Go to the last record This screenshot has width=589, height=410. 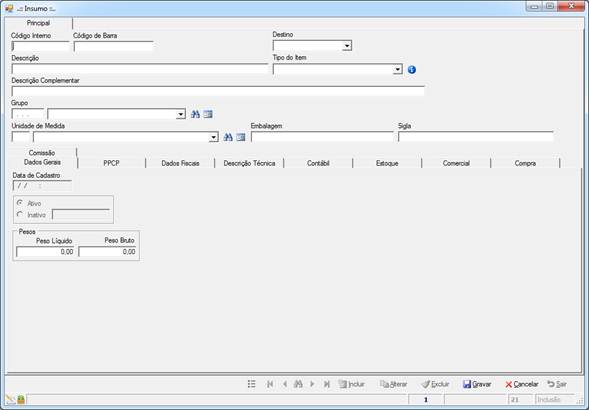(327, 384)
